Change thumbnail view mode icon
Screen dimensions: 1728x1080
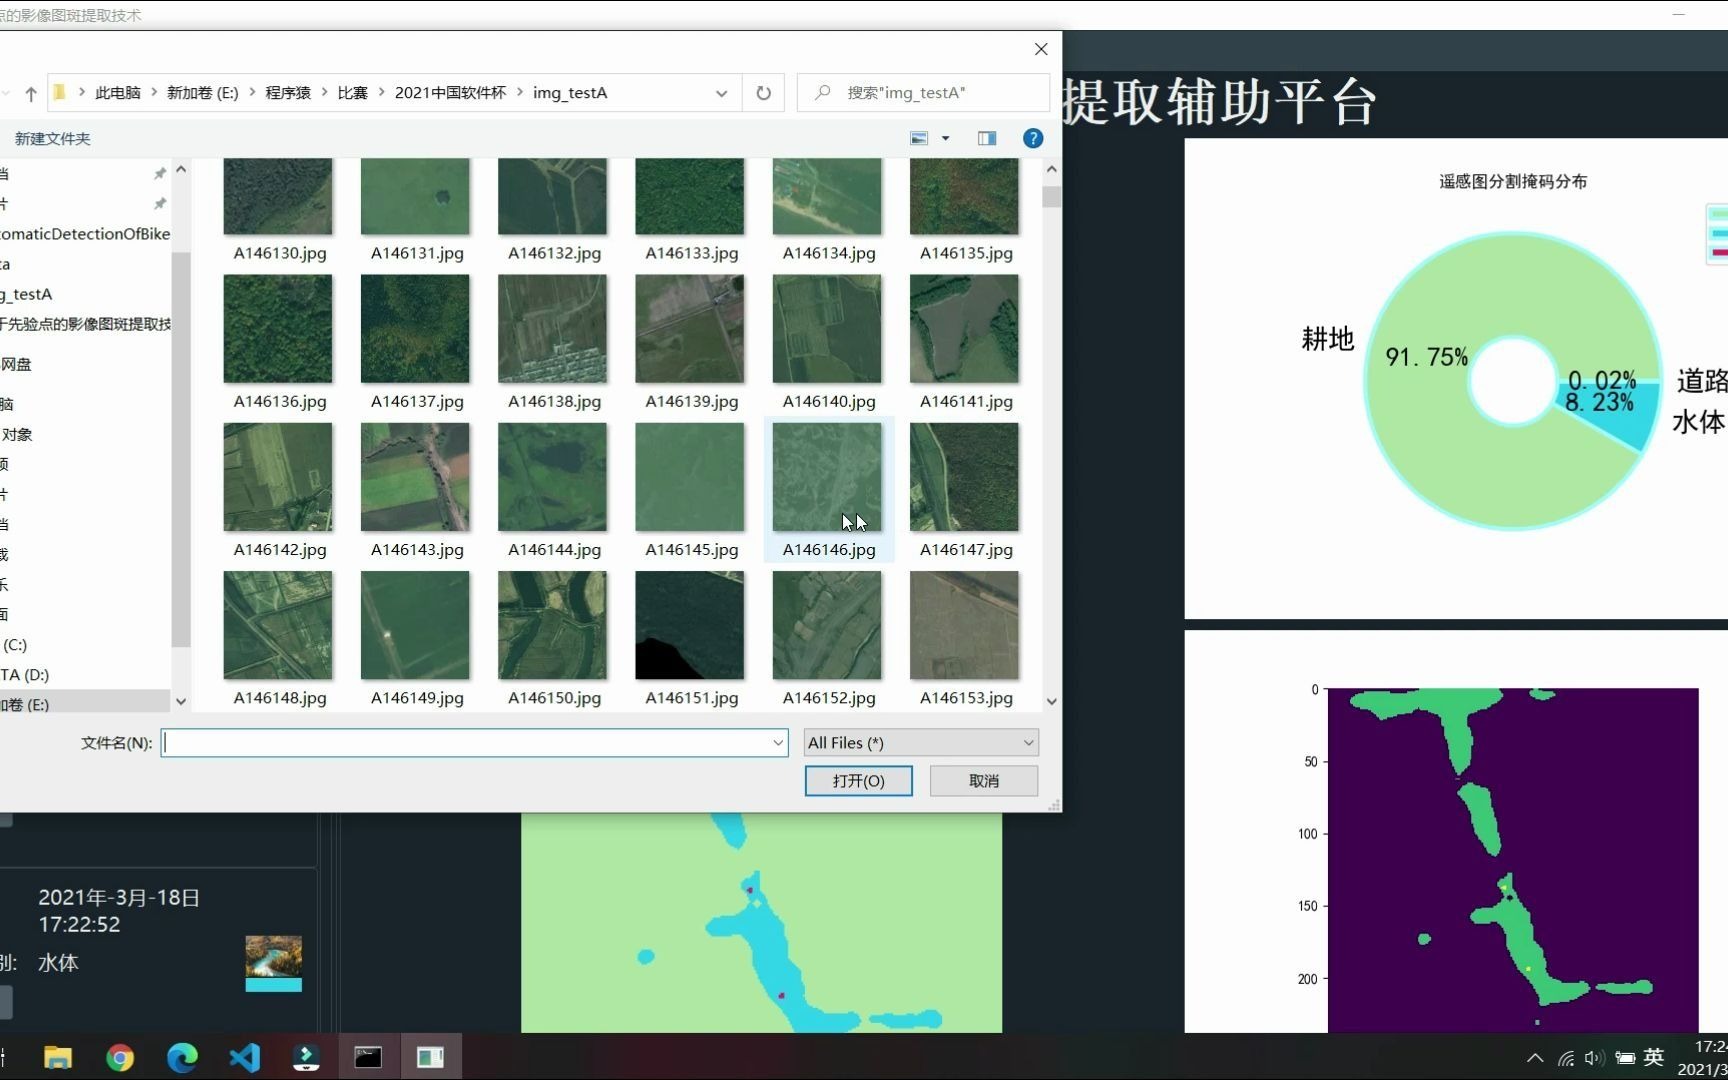pyautogui.click(x=919, y=139)
